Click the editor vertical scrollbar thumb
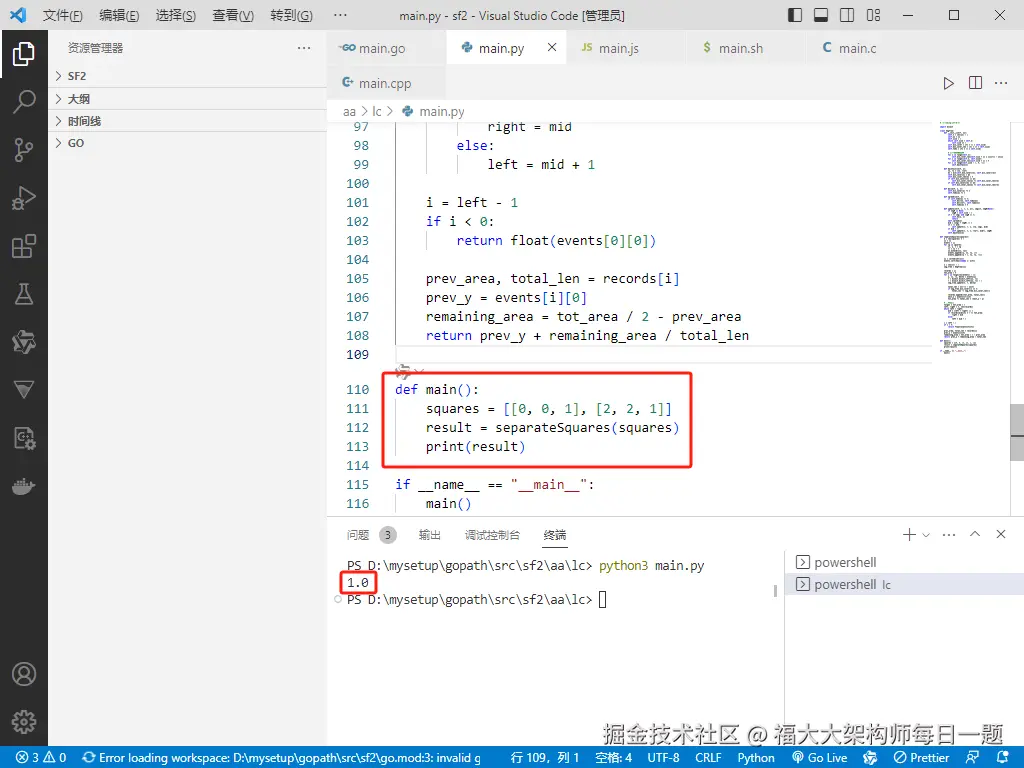1024x768 pixels. click(1017, 433)
